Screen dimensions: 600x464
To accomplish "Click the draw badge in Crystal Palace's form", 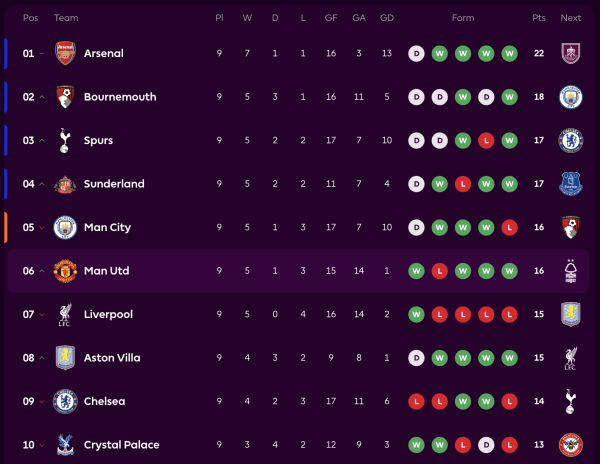I will (486, 445).
